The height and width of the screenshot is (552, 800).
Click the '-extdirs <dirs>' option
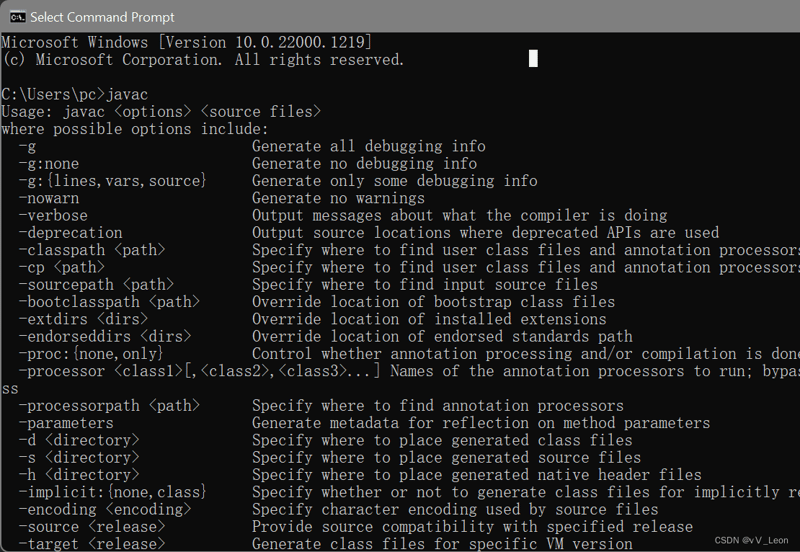click(x=83, y=319)
